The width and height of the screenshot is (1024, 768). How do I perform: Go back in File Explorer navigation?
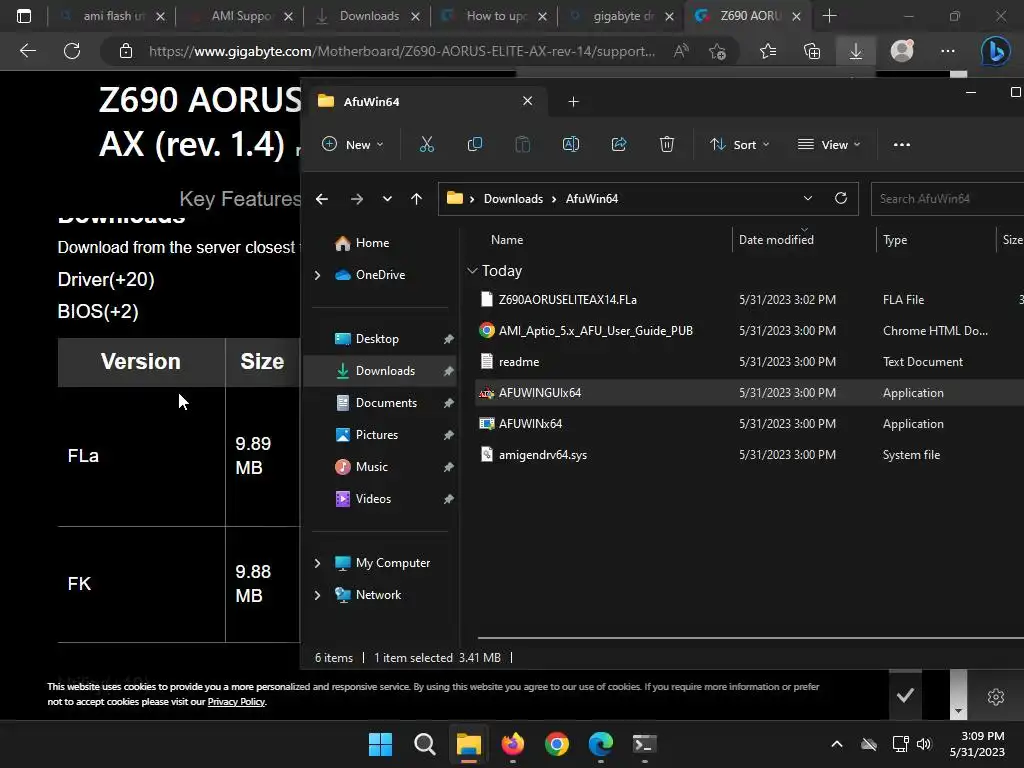pyautogui.click(x=322, y=199)
